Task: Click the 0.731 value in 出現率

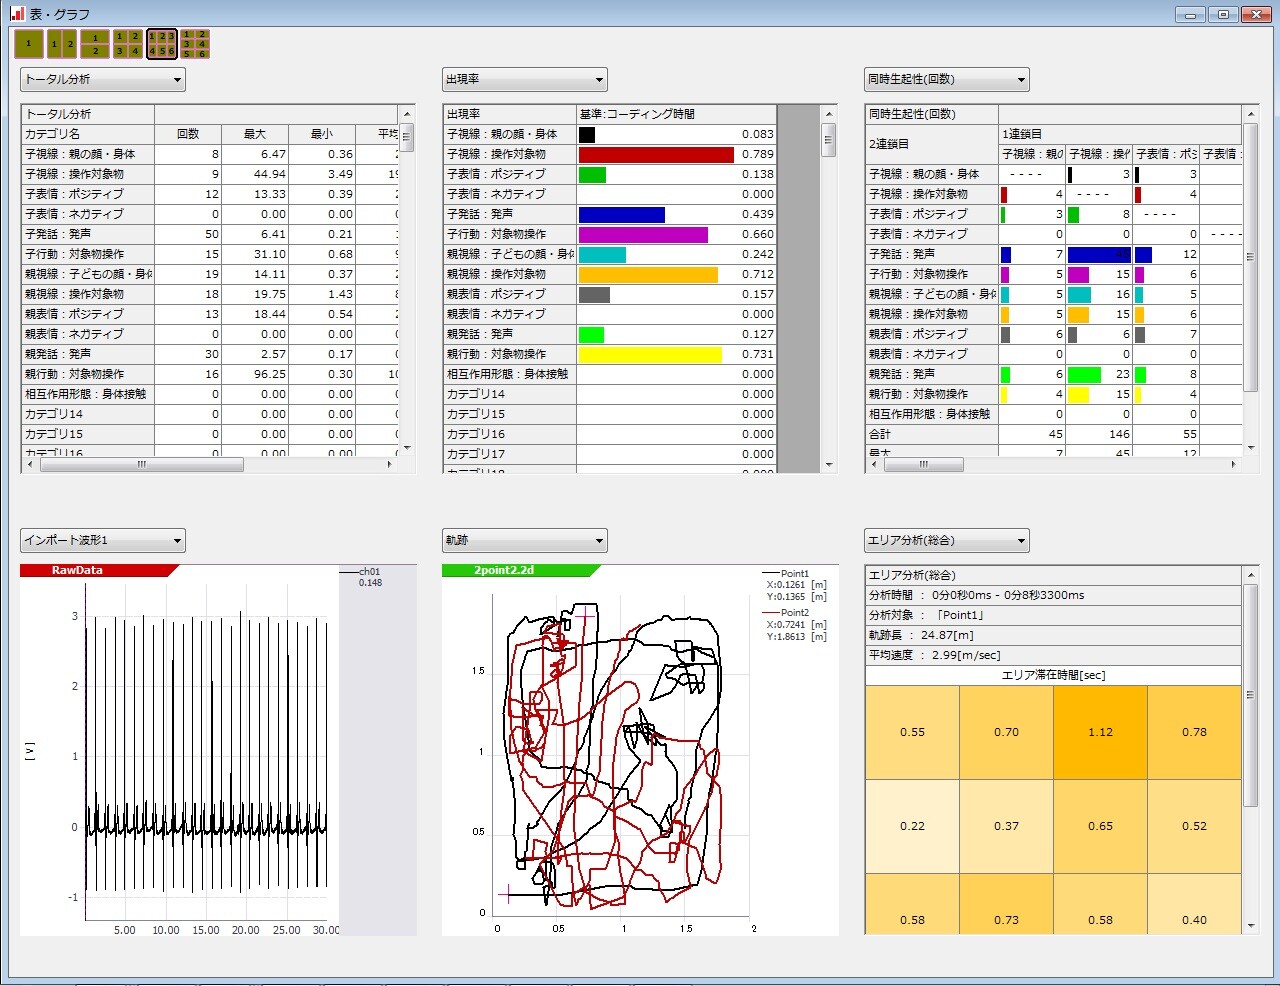Action: coord(758,354)
